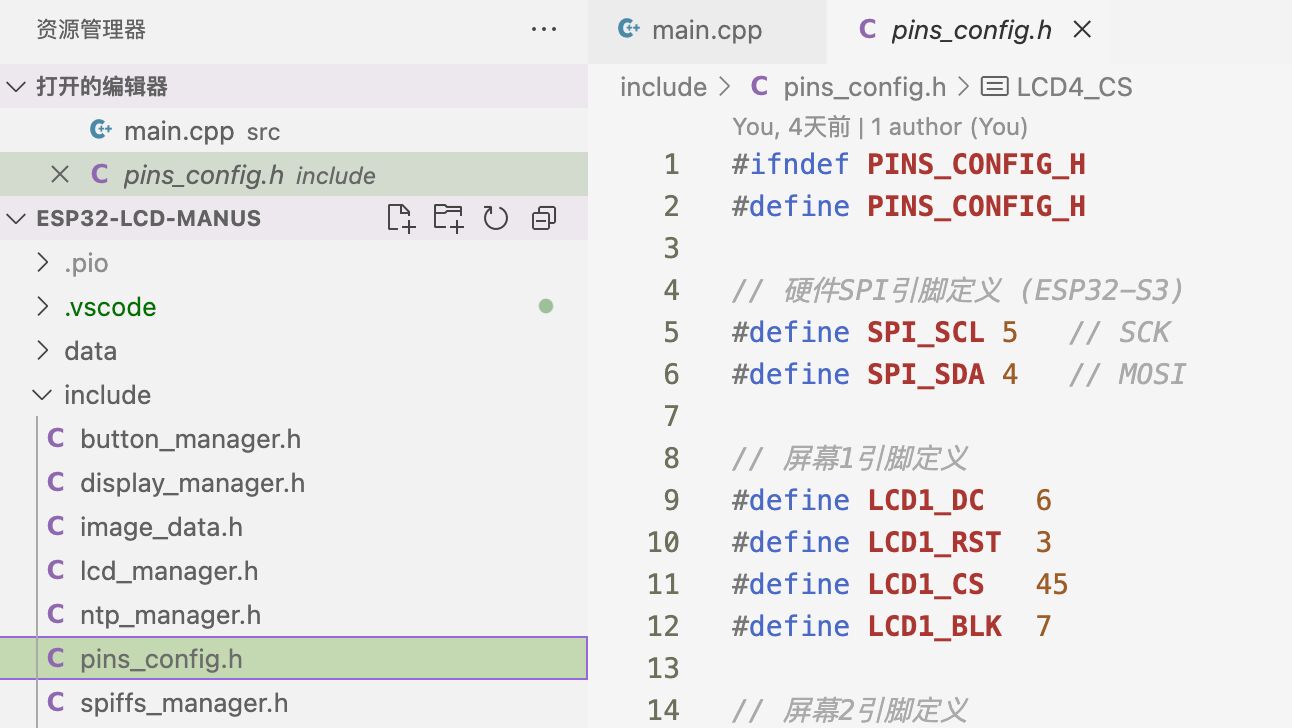This screenshot has width=1292, height=728.
Task: Click the LCD4_CS breadcrumb symbol
Action: coord(1074,87)
